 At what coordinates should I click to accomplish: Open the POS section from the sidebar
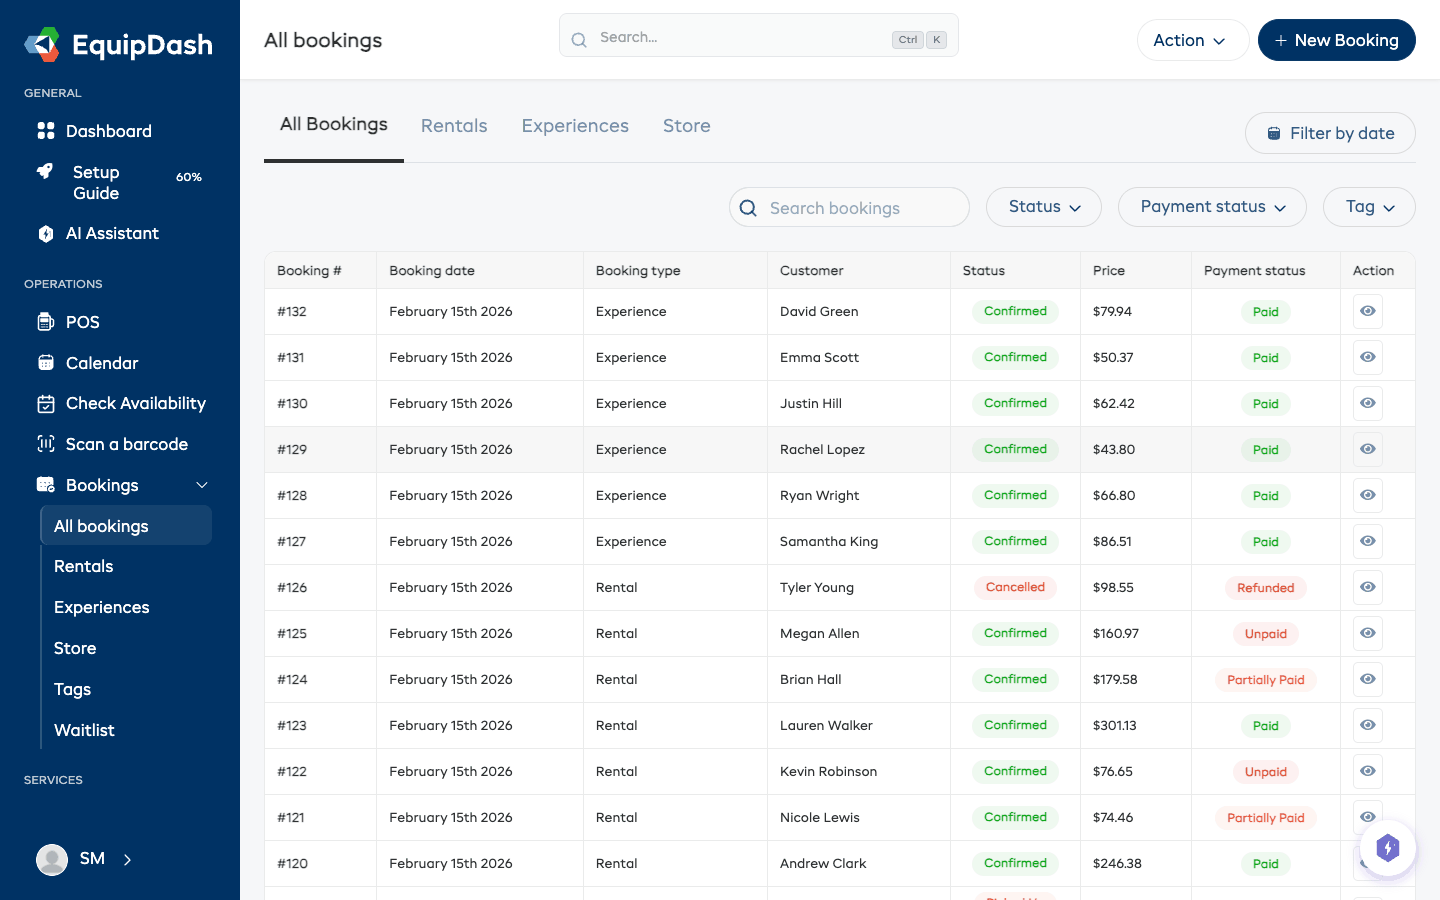tap(82, 322)
